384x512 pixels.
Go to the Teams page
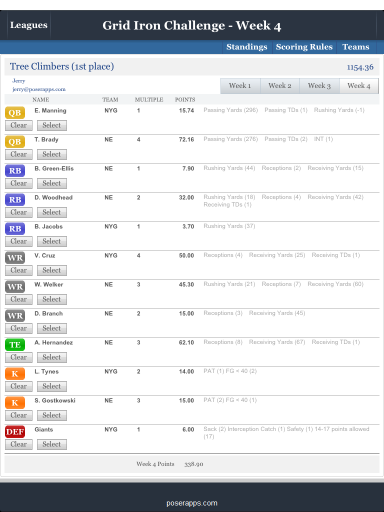[356, 47]
